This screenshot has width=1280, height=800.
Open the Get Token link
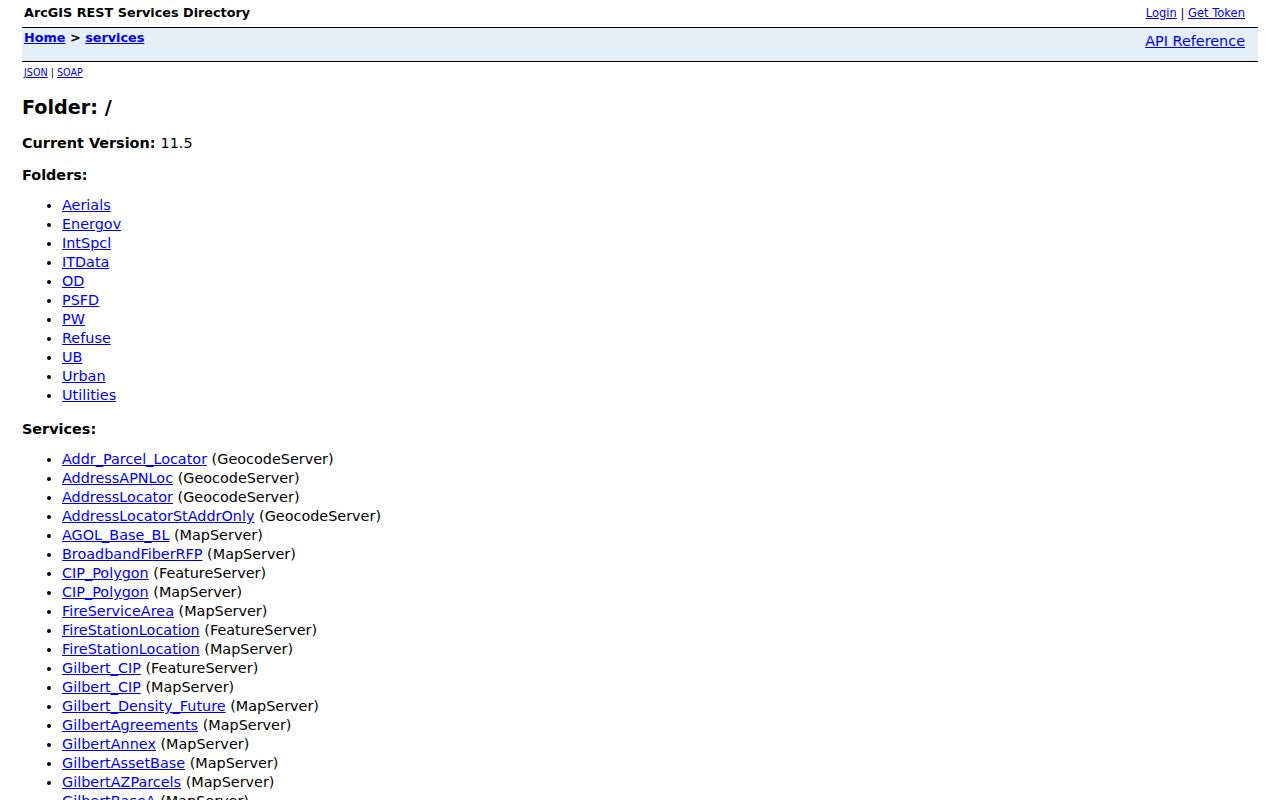point(1216,13)
